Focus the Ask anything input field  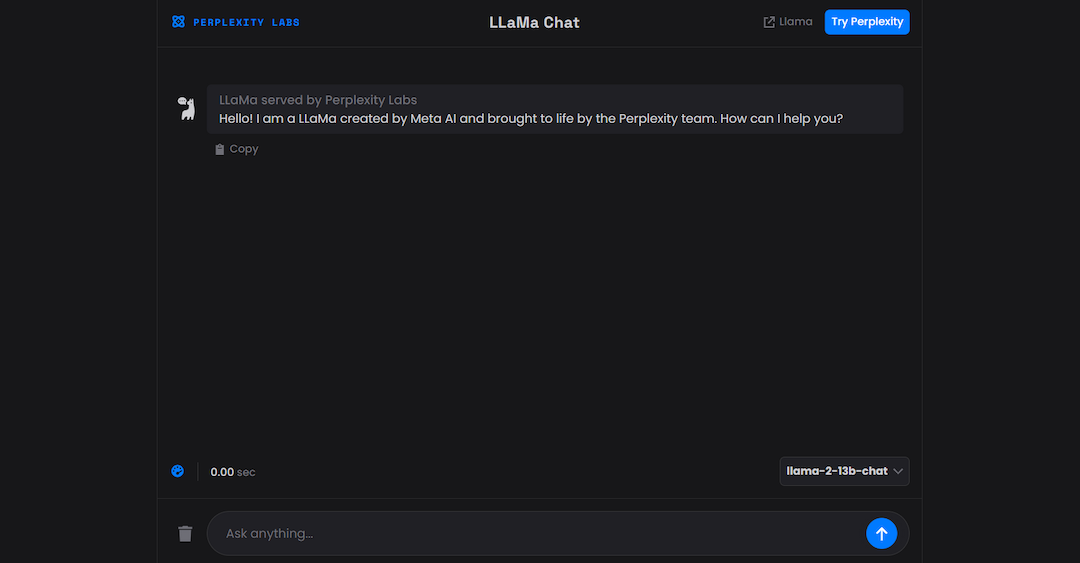click(x=537, y=533)
